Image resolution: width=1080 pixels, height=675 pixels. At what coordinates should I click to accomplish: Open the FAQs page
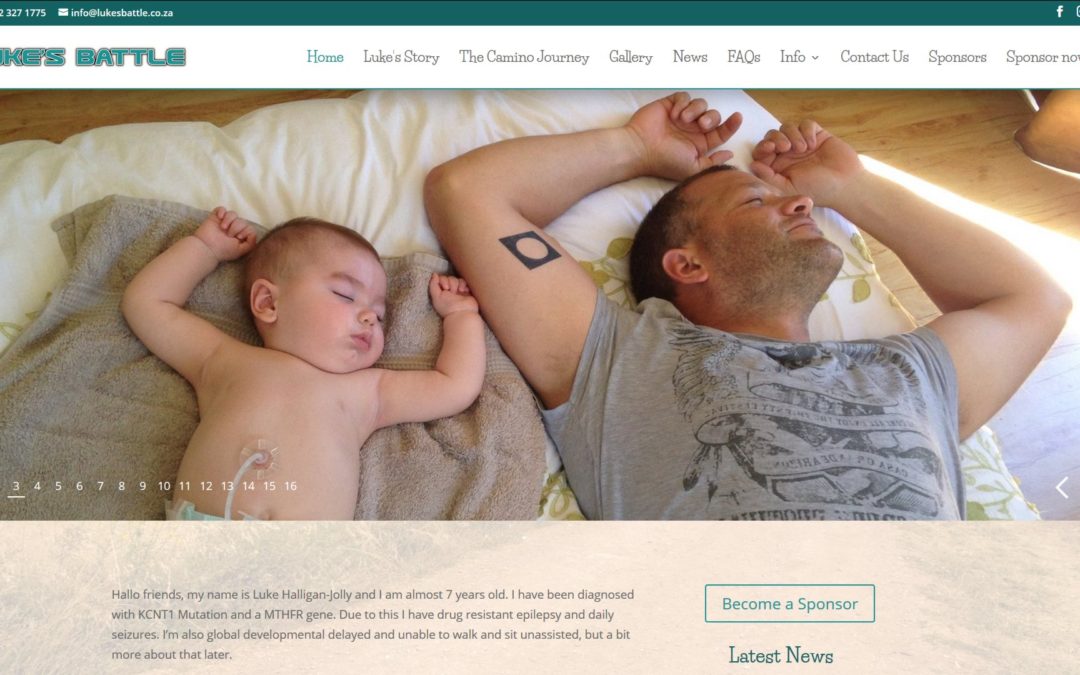pyautogui.click(x=744, y=57)
